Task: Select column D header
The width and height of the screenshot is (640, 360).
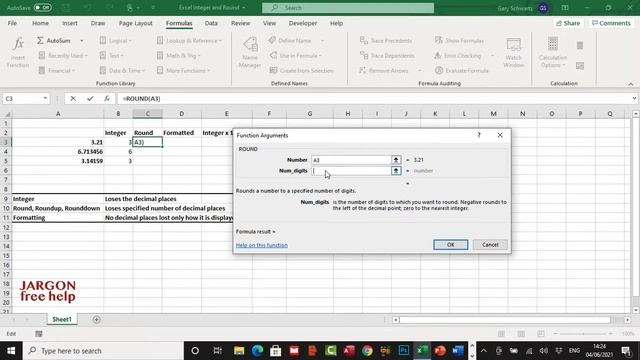Action: pyautogui.click(x=181, y=114)
